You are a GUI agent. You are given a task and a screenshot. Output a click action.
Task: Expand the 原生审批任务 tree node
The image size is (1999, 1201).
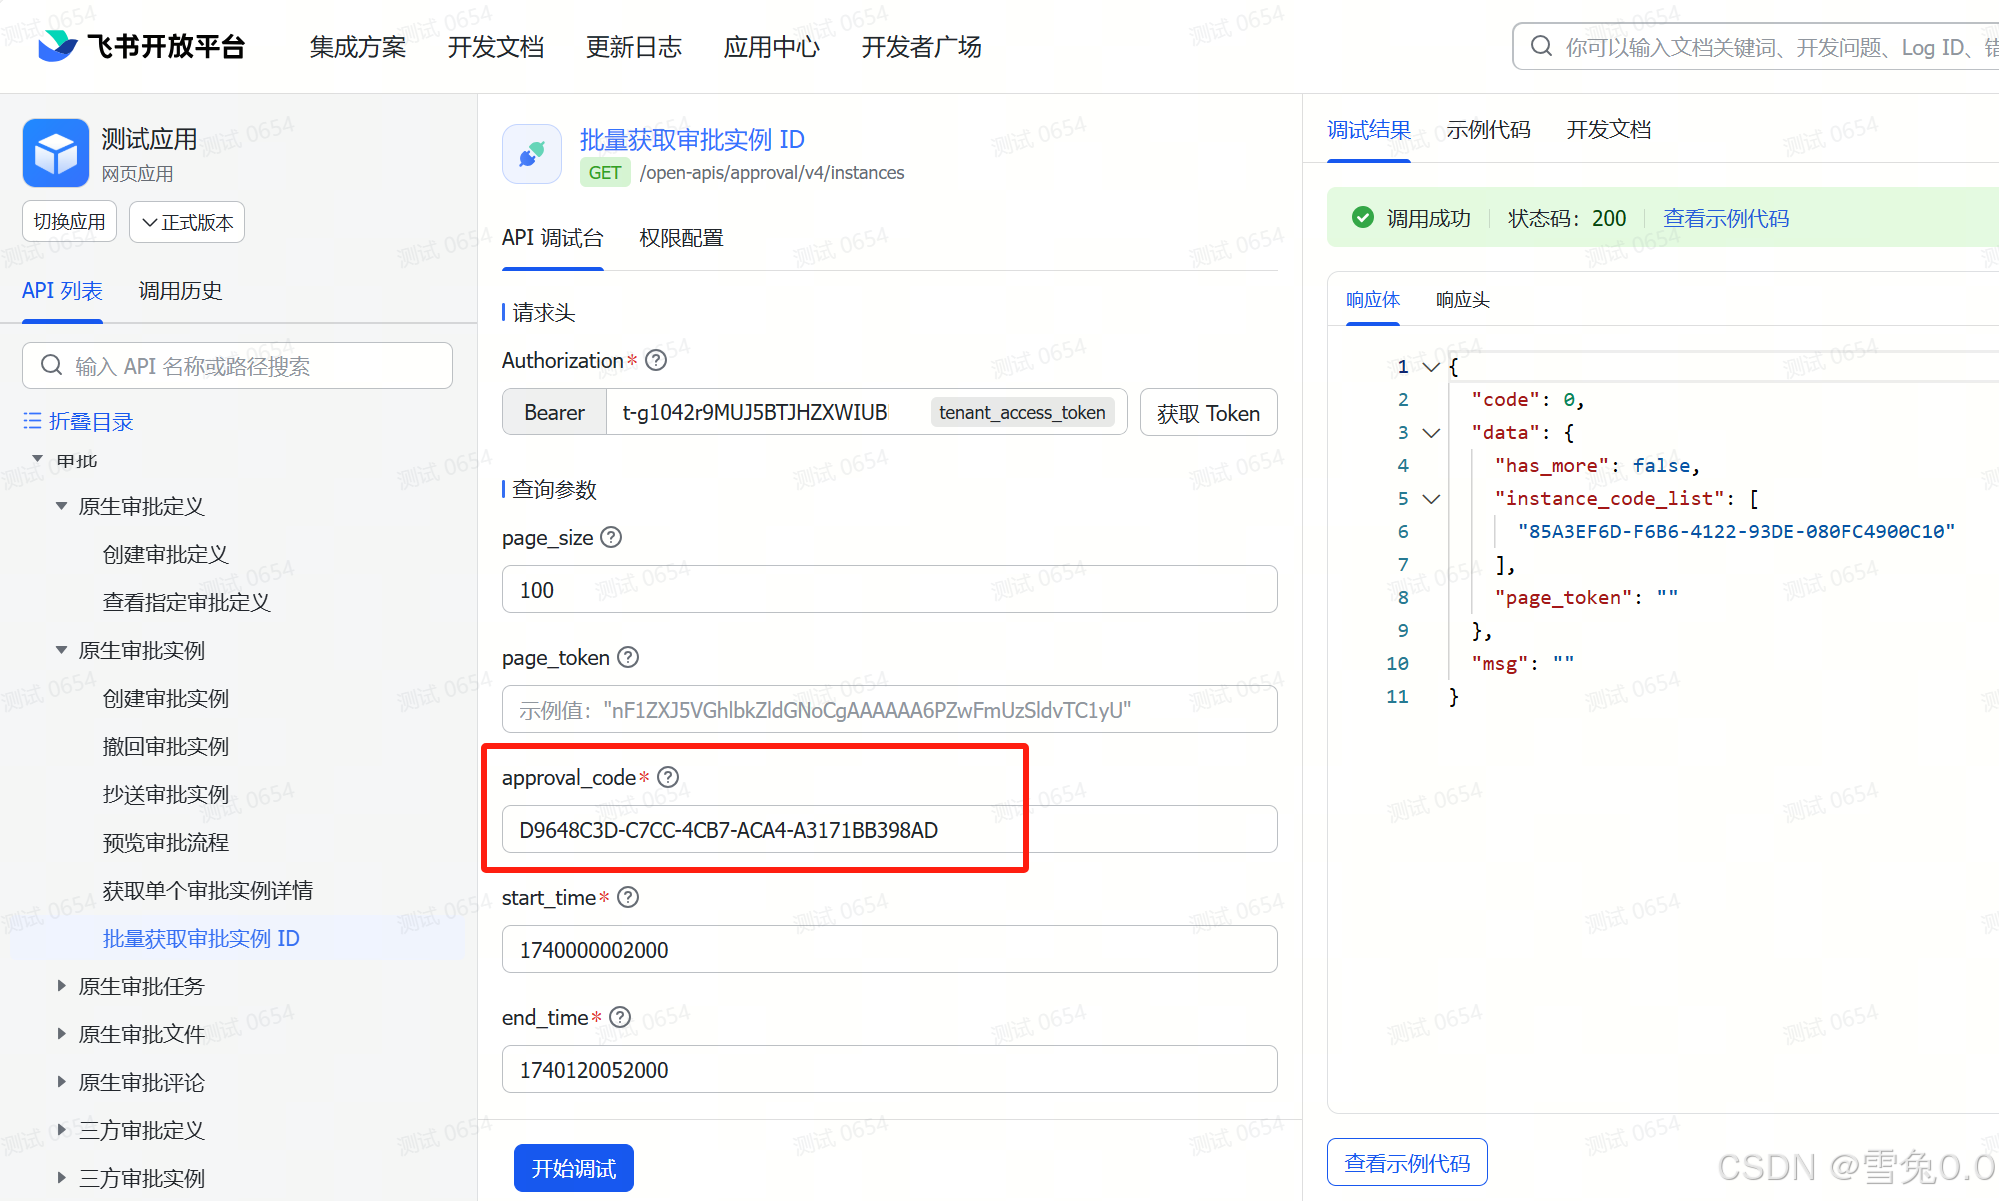[x=61, y=986]
